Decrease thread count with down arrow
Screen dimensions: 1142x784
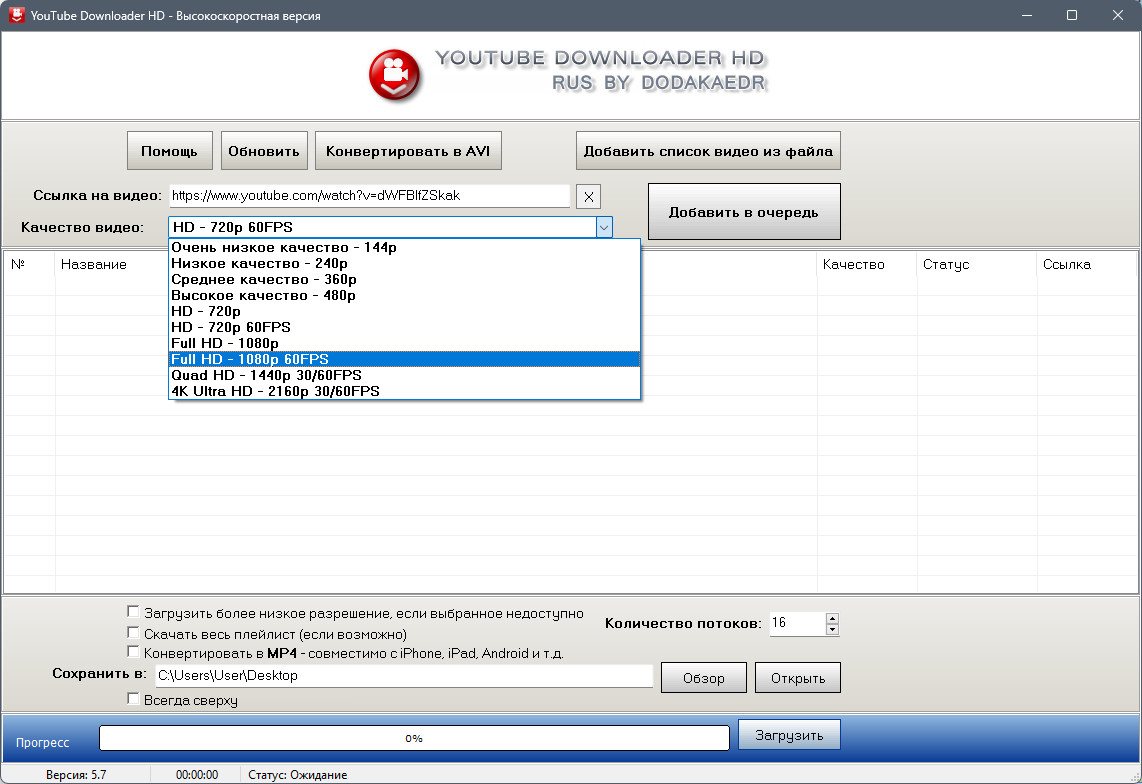click(x=832, y=630)
